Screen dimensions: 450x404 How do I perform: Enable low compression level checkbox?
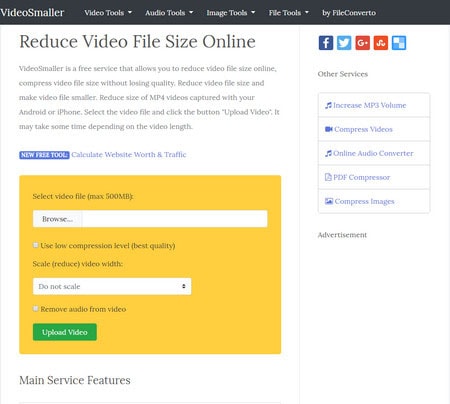point(36,245)
